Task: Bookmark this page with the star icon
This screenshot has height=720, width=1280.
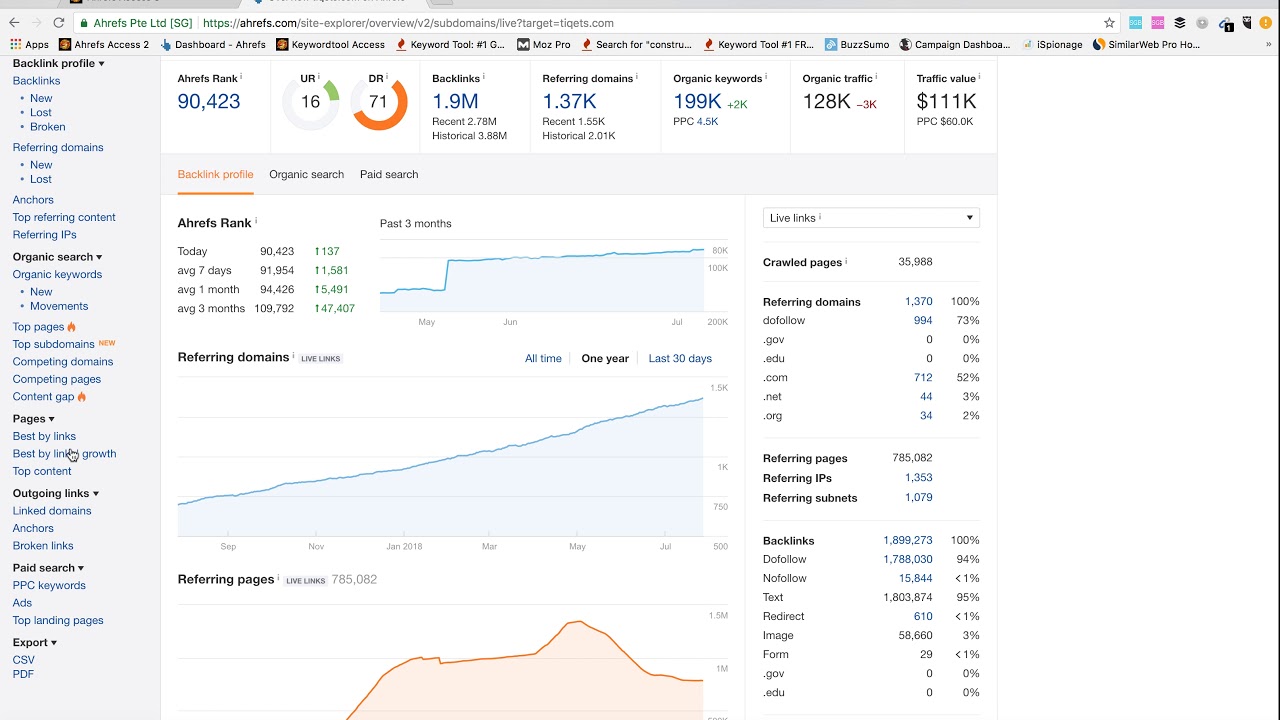Action: coord(1109,22)
